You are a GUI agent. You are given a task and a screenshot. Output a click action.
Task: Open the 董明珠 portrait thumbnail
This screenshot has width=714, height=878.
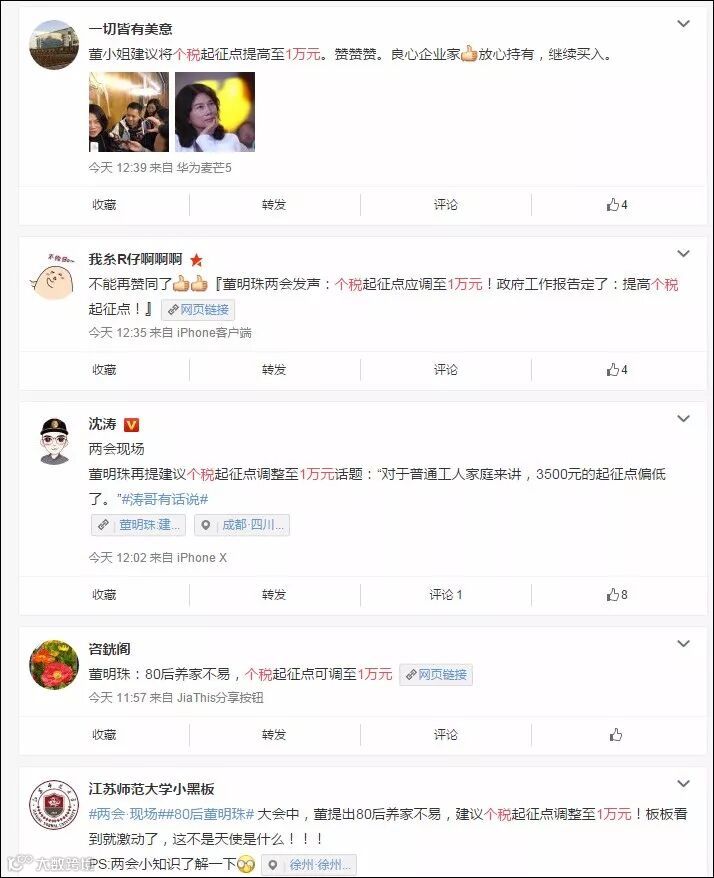point(215,111)
